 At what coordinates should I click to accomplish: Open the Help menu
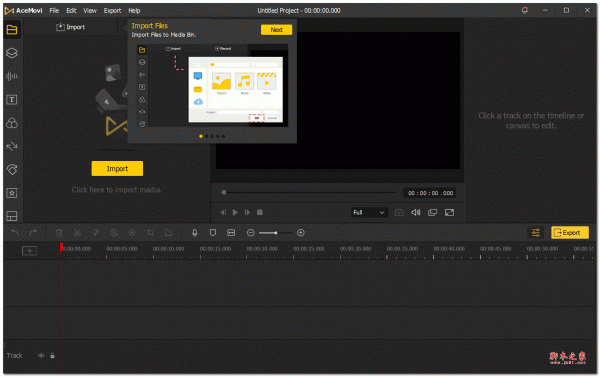pos(134,11)
